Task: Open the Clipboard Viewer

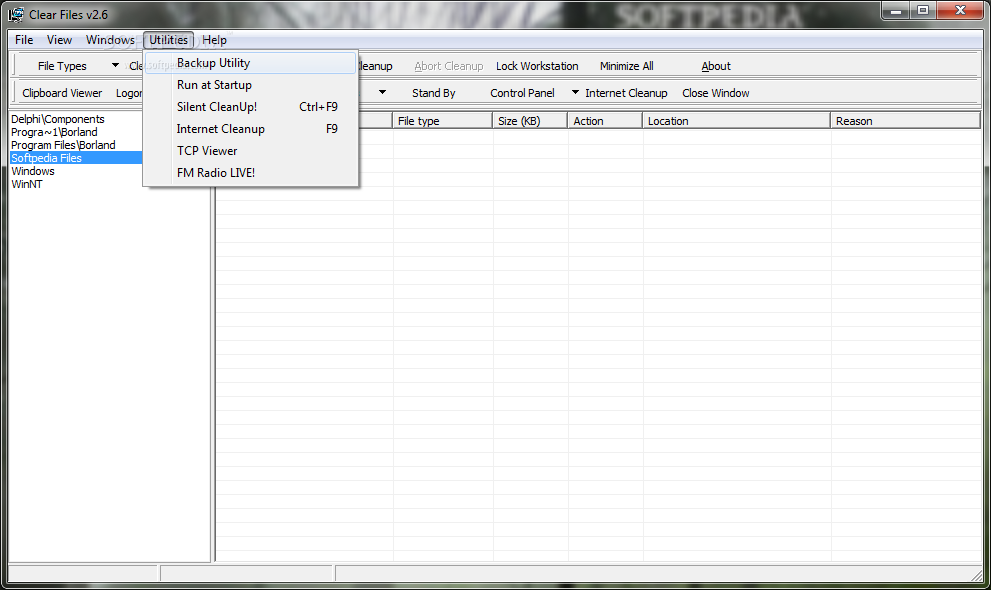Action: [62, 93]
